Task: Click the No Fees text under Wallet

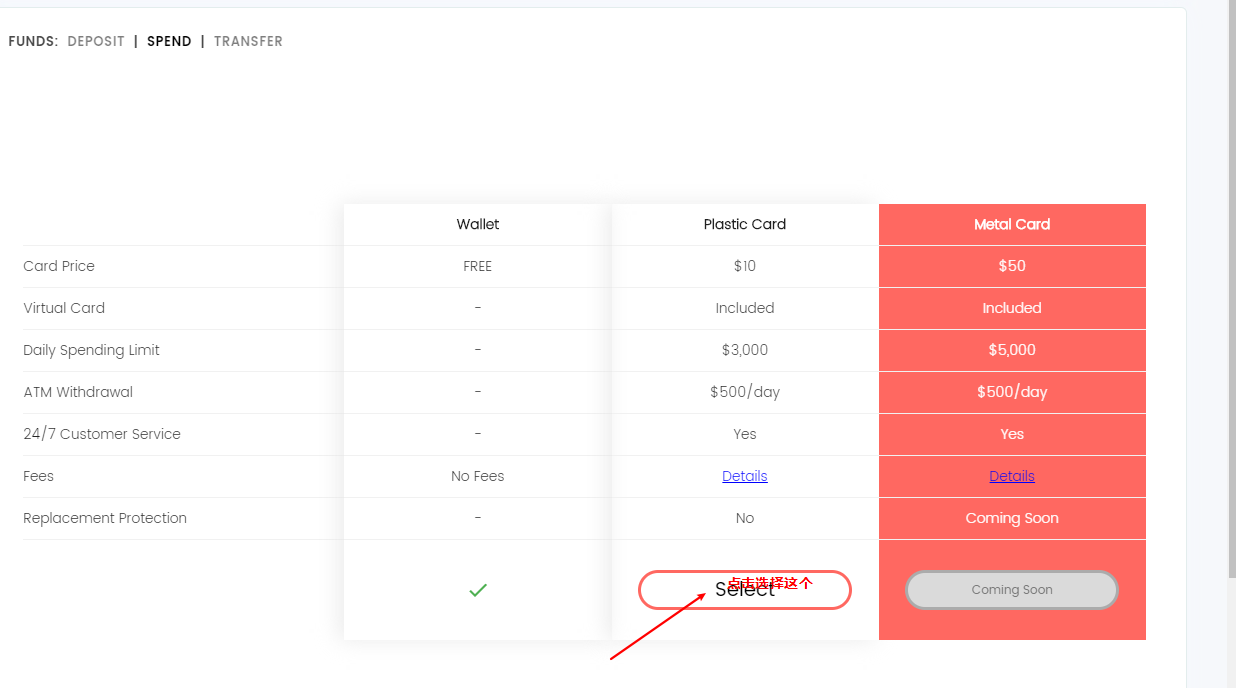Action: point(478,476)
